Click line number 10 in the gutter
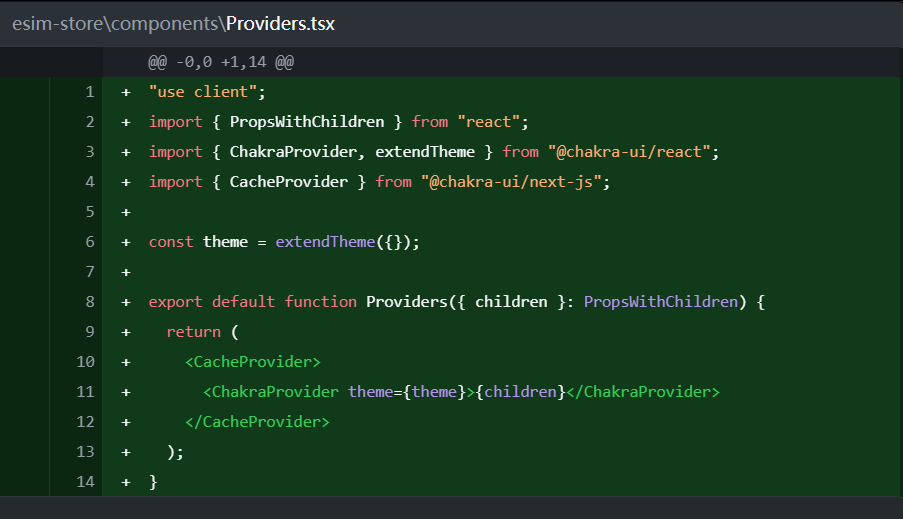903x519 pixels. tap(85, 362)
